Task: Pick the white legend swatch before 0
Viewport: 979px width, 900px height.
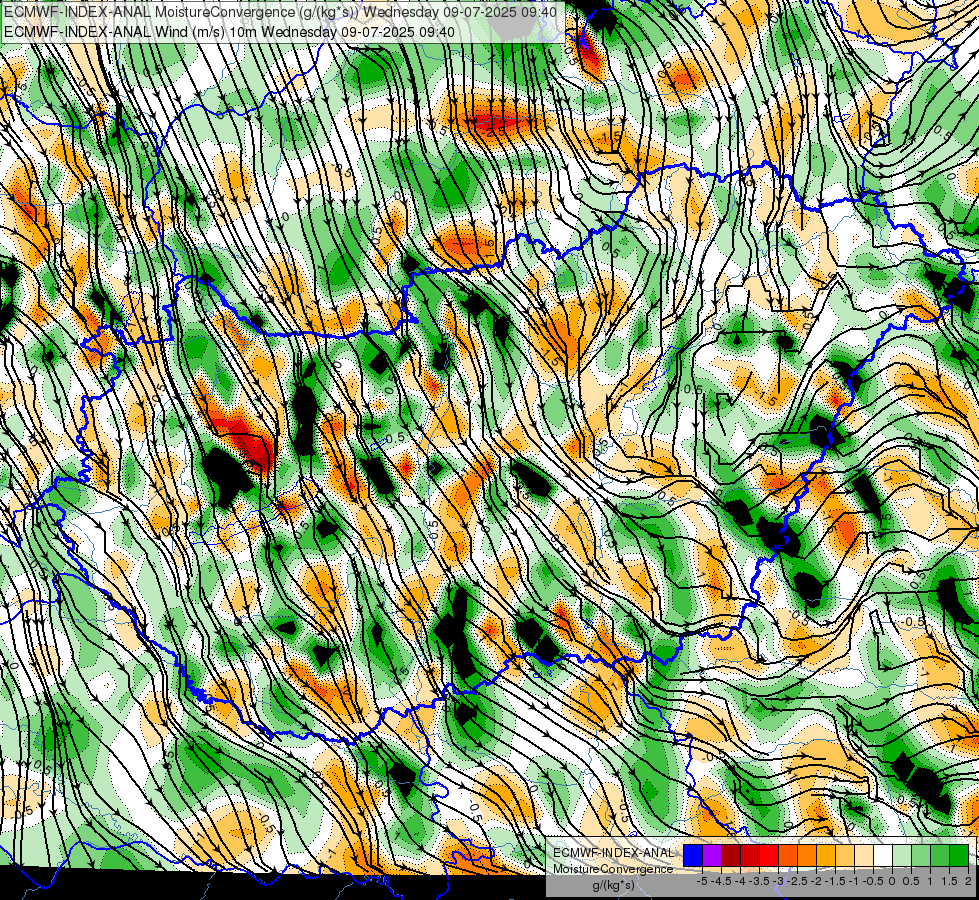Action: pos(882,855)
